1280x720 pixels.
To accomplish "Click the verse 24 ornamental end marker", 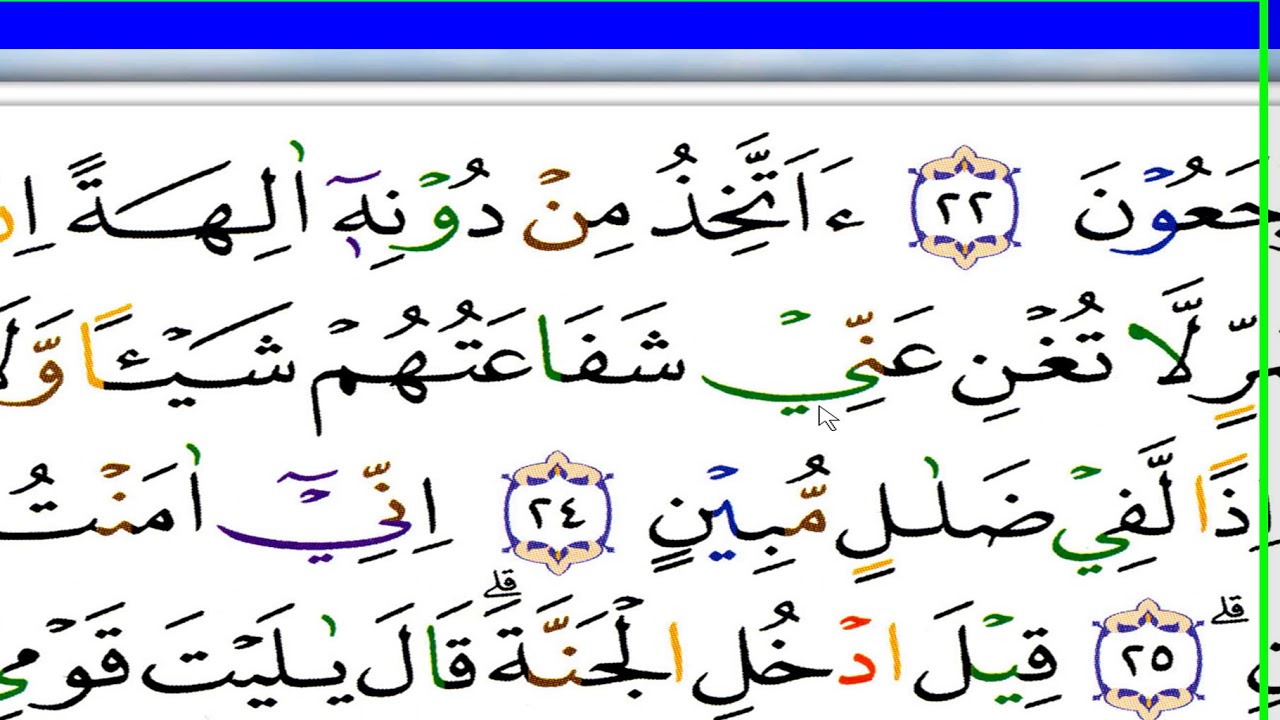I will point(557,513).
